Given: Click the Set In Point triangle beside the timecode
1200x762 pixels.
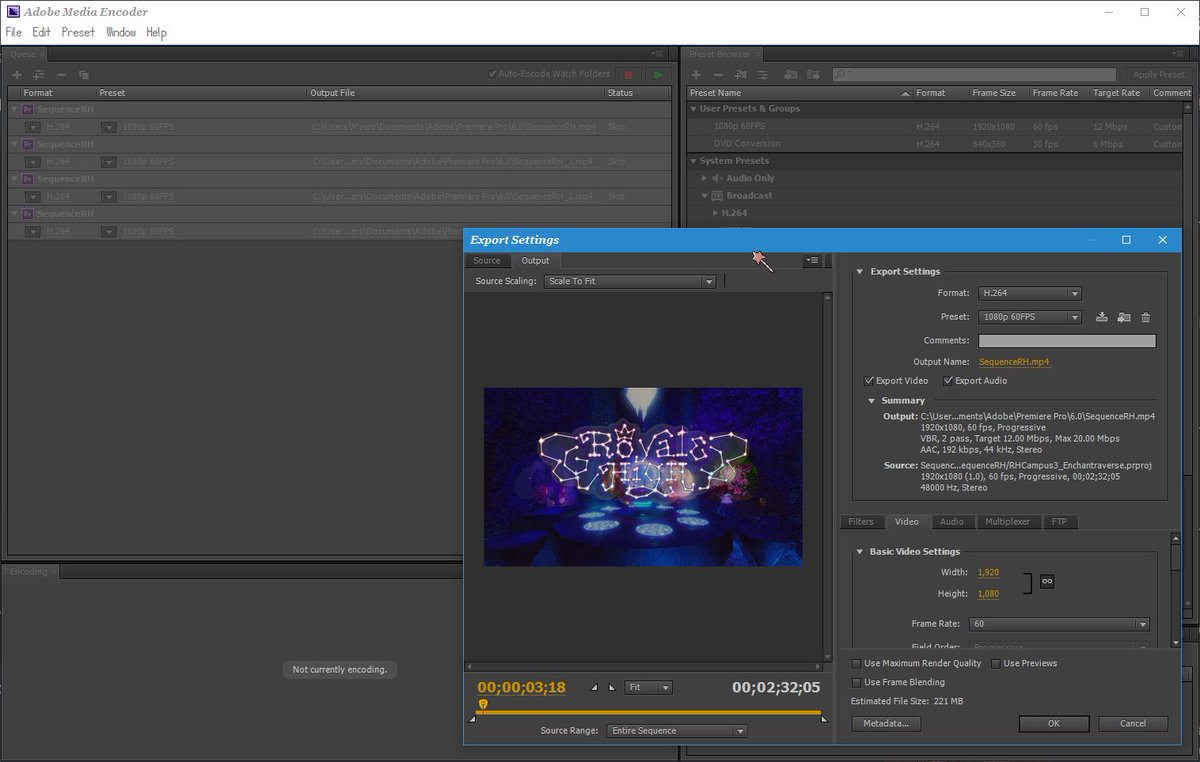Looking at the screenshot, I should pos(594,687).
